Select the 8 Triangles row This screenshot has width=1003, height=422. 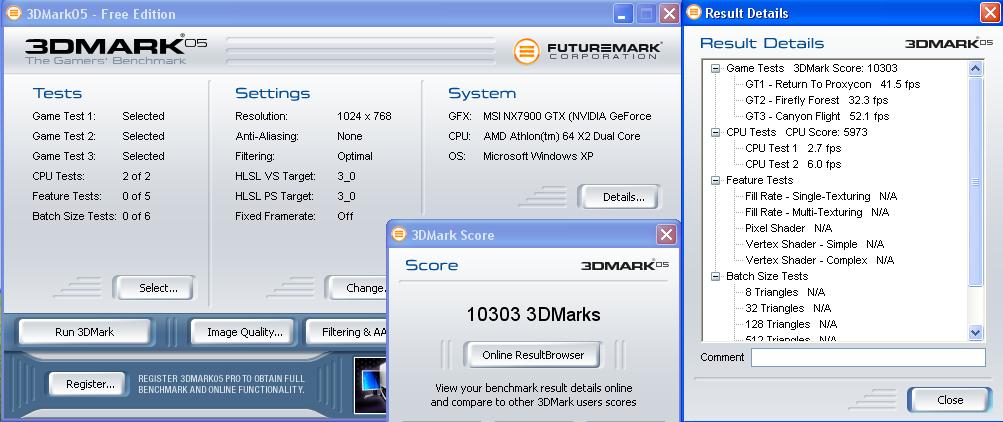[x=785, y=292]
